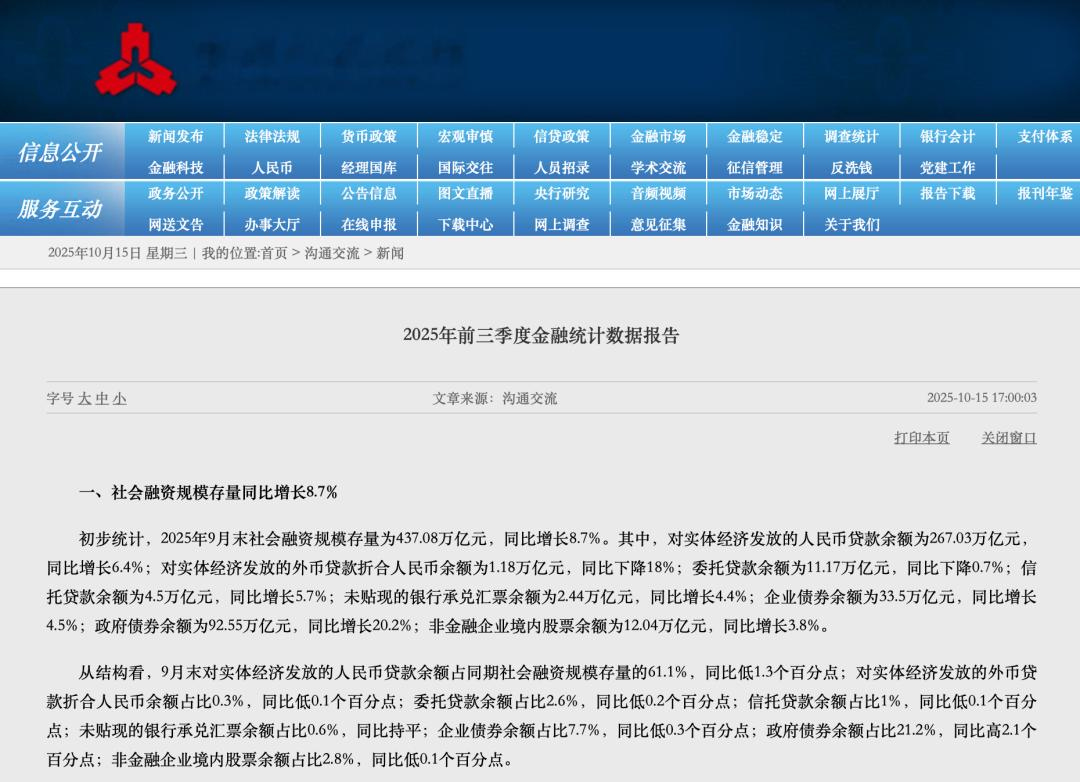Navigate to 沟通交流 in the breadcrumb
The image size is (1080, 782).
pyautogui.click(x=331, y=254)
